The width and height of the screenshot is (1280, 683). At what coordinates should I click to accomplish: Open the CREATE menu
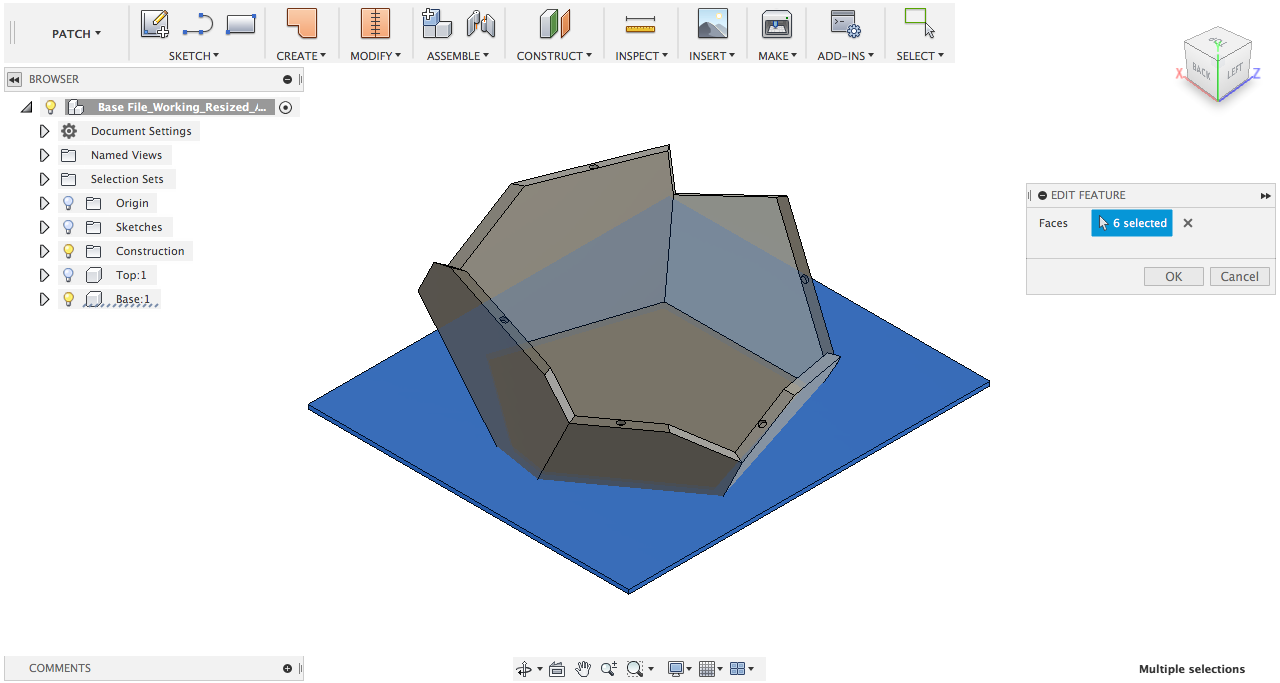click(x=301, y=56)
